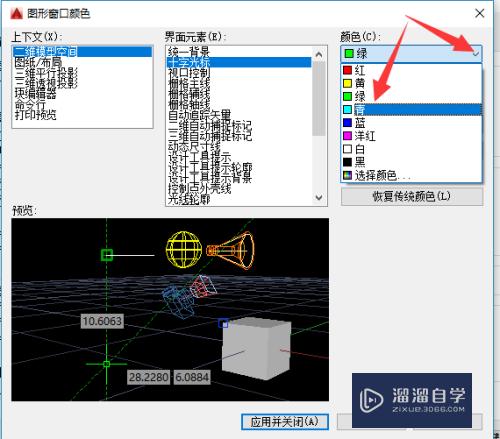Select 三维自动捕捉标记 element

(x=239, y=136)
